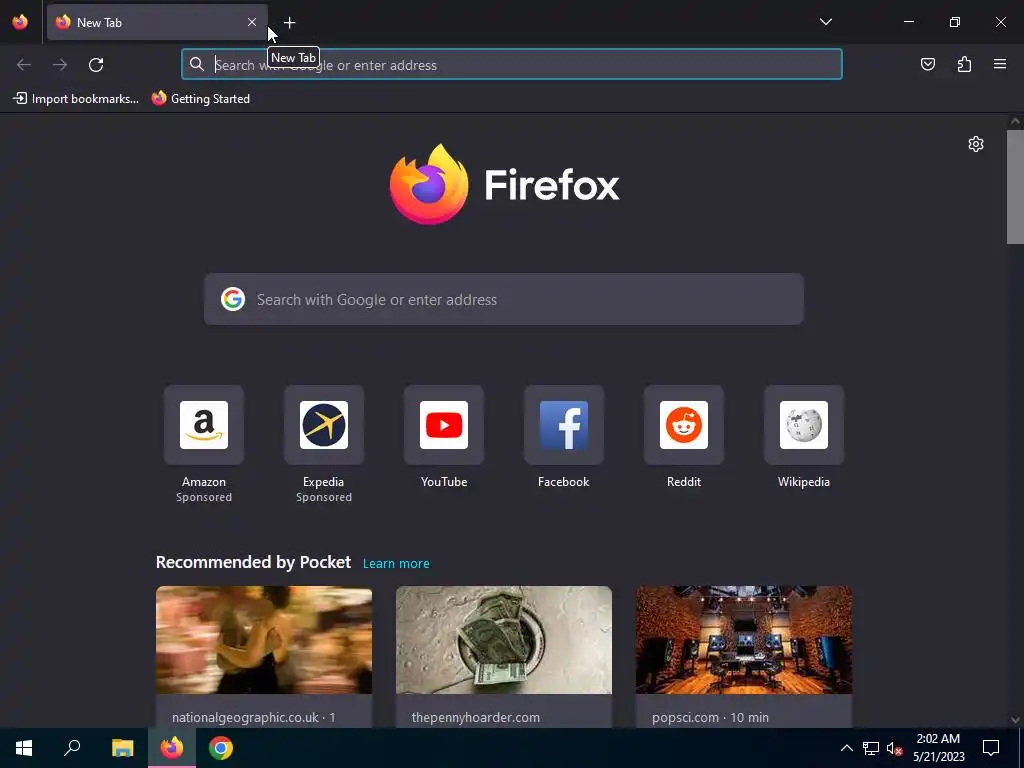Go back one page
The height and width of the screenshot is (768, 1024).
[24, 65]
